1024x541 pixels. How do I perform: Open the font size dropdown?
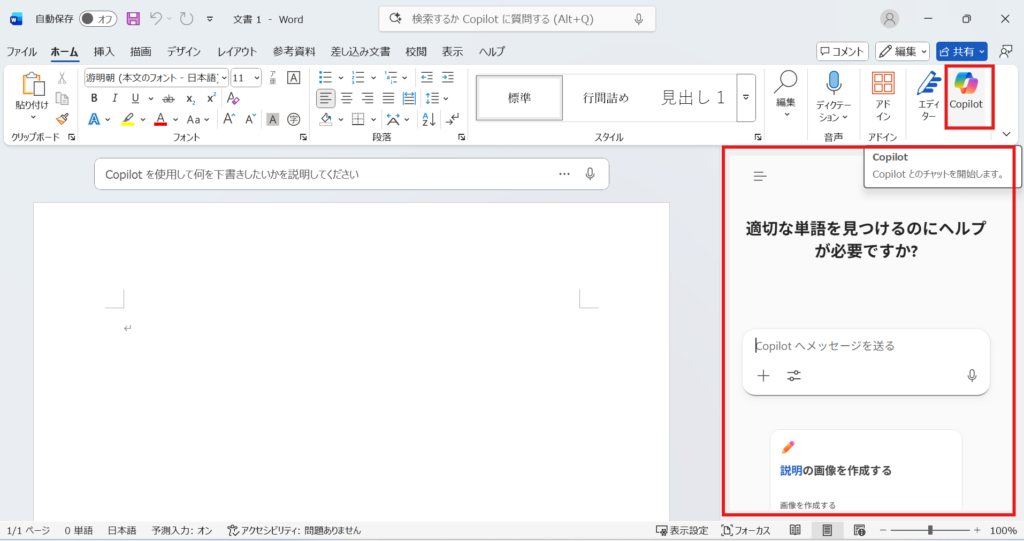[257, 77]
